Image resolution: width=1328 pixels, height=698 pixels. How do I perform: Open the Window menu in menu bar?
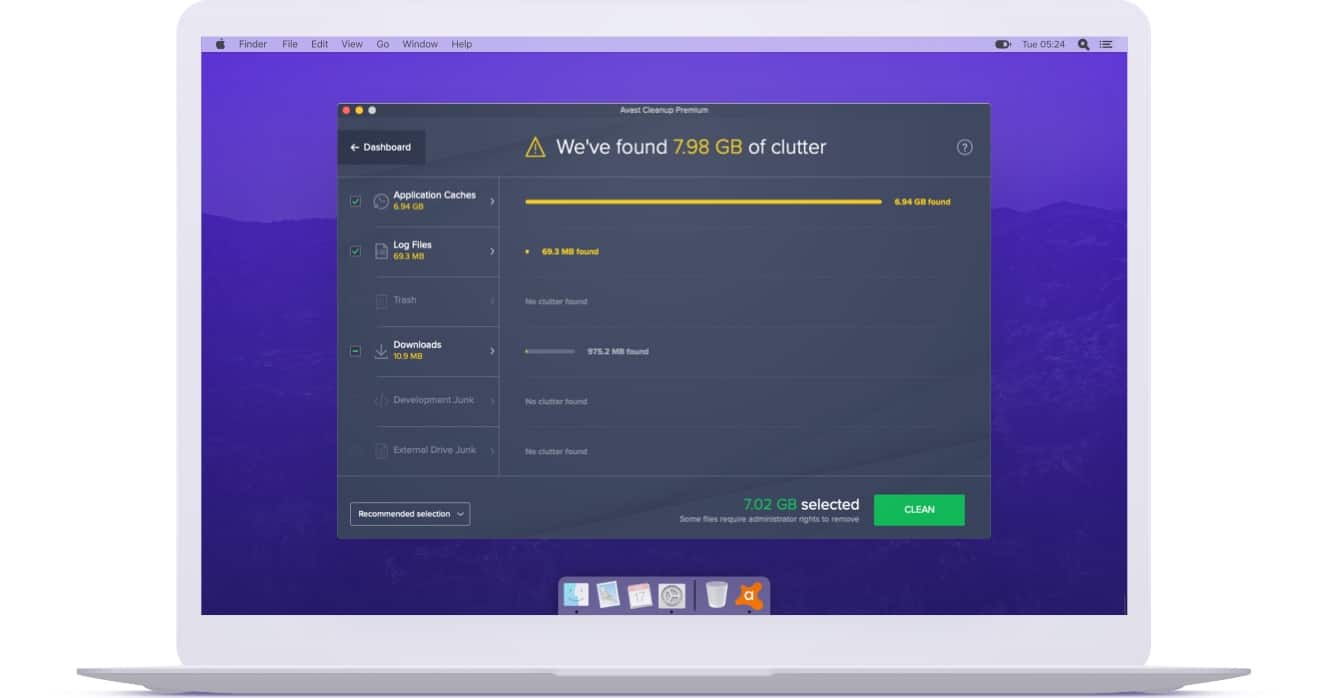(420, 44)
